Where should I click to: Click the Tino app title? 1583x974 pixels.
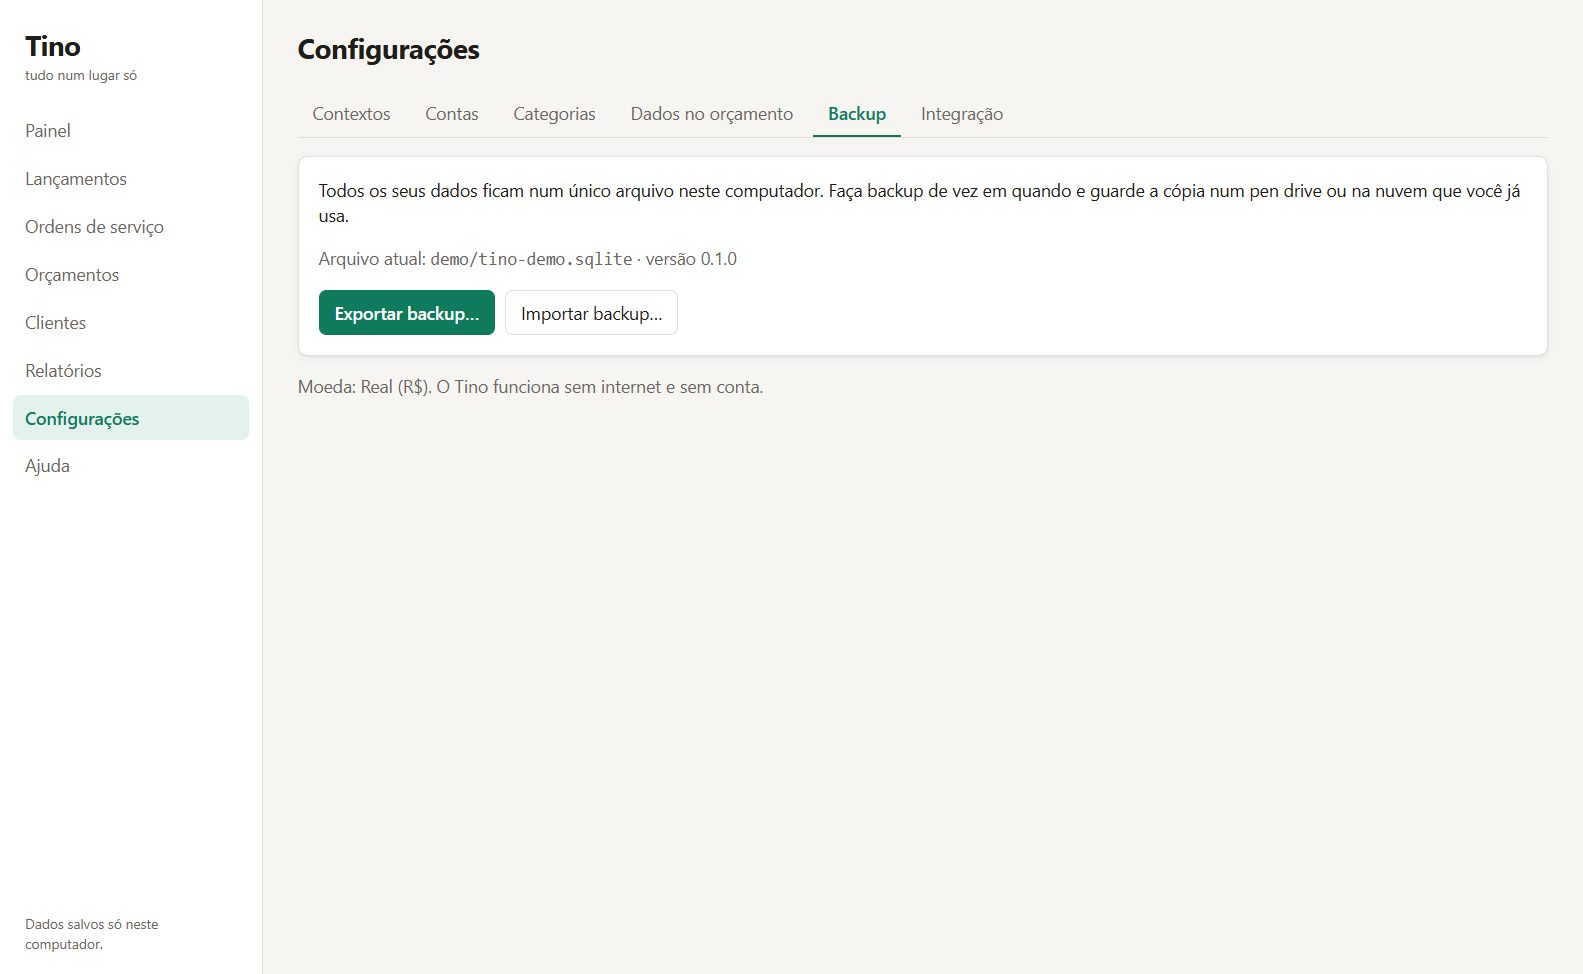click(53, 46)
